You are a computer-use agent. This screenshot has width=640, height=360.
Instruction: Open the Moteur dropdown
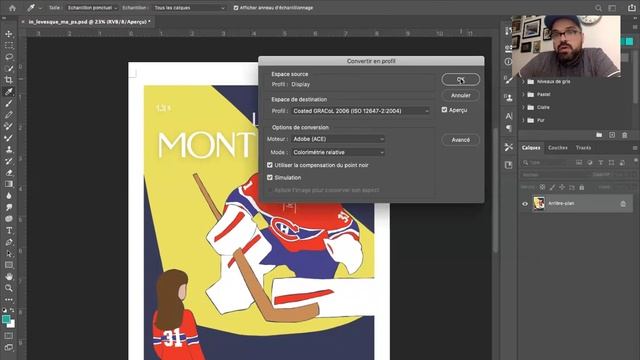click(338, 139)
